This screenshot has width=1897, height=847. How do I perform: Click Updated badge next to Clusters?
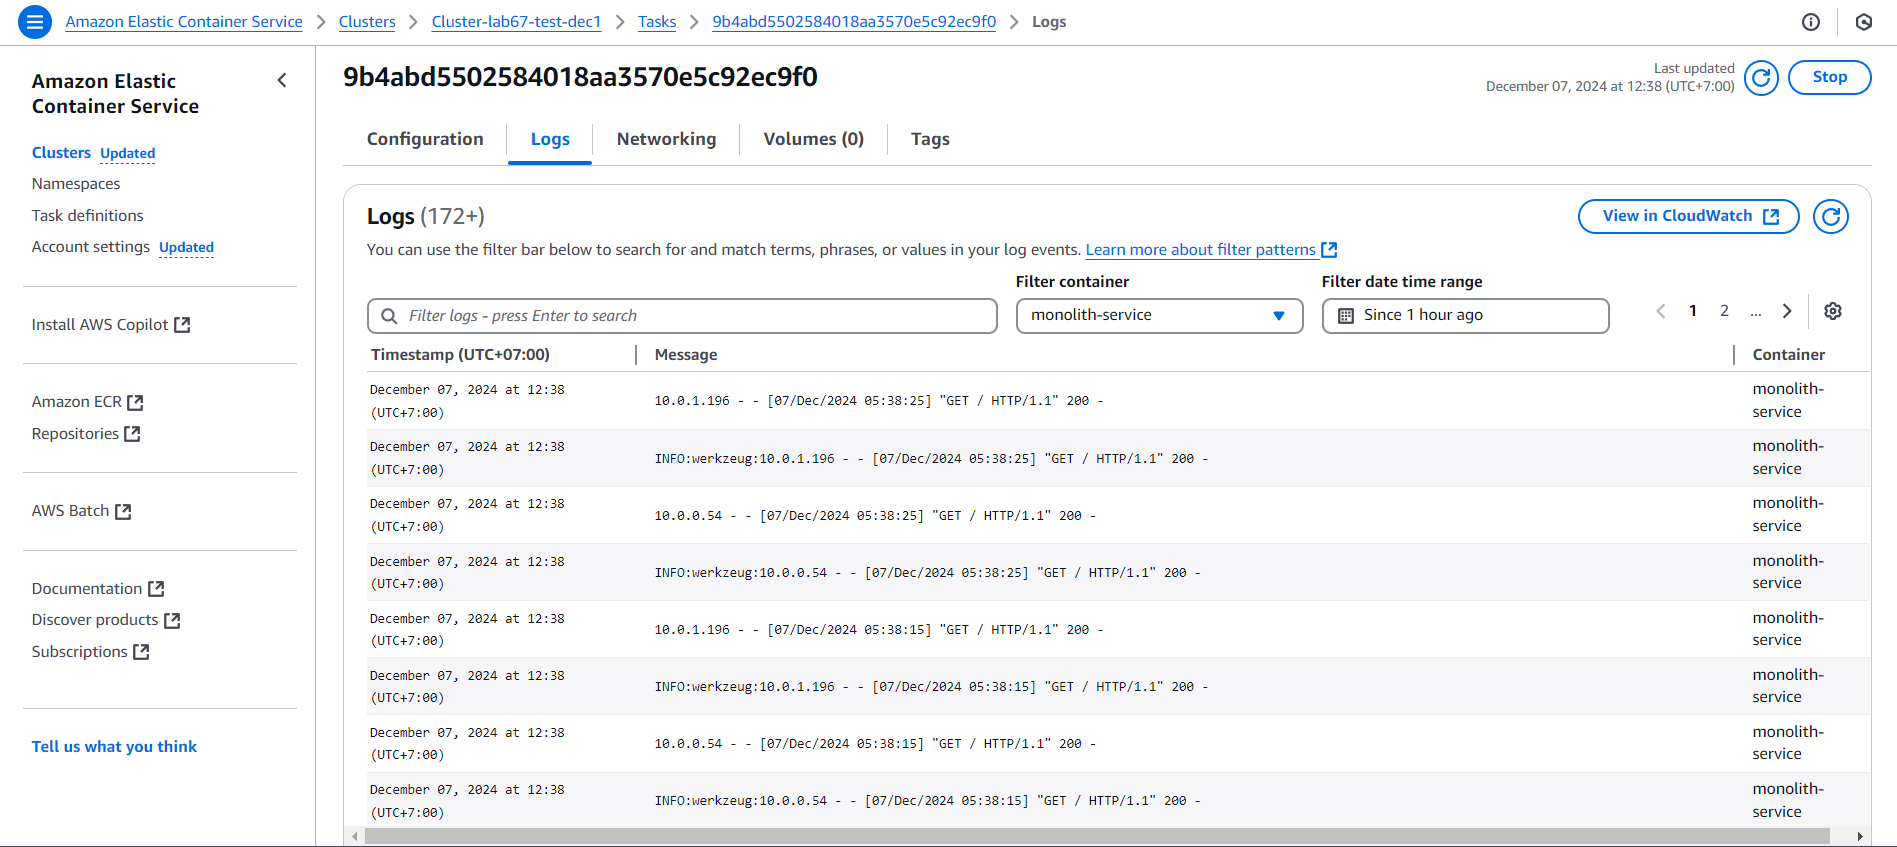(x=127, y=154)
